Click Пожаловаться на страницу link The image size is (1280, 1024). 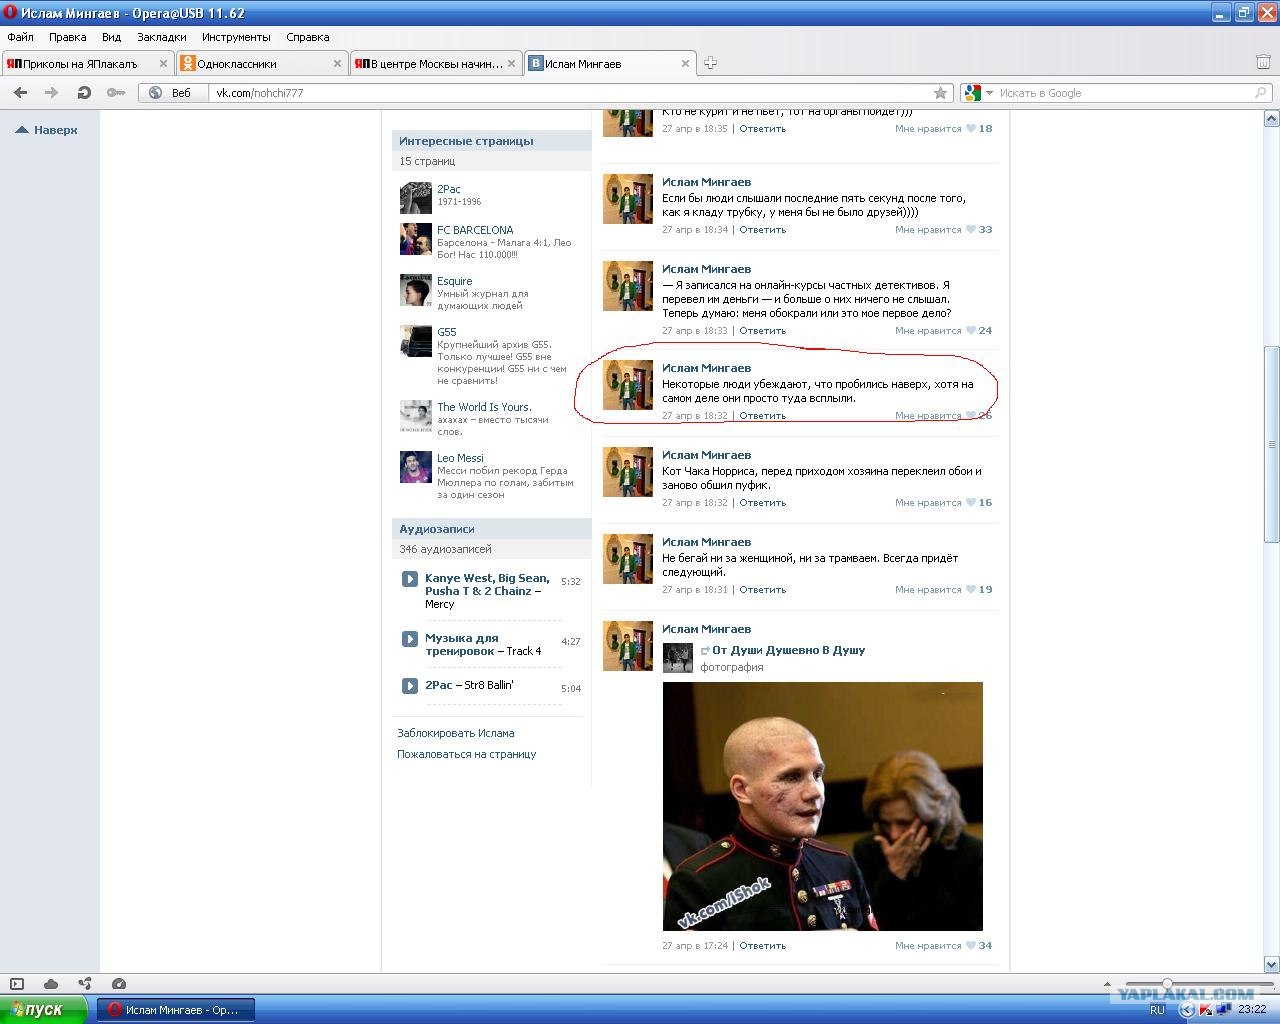(x=467, y=754)
